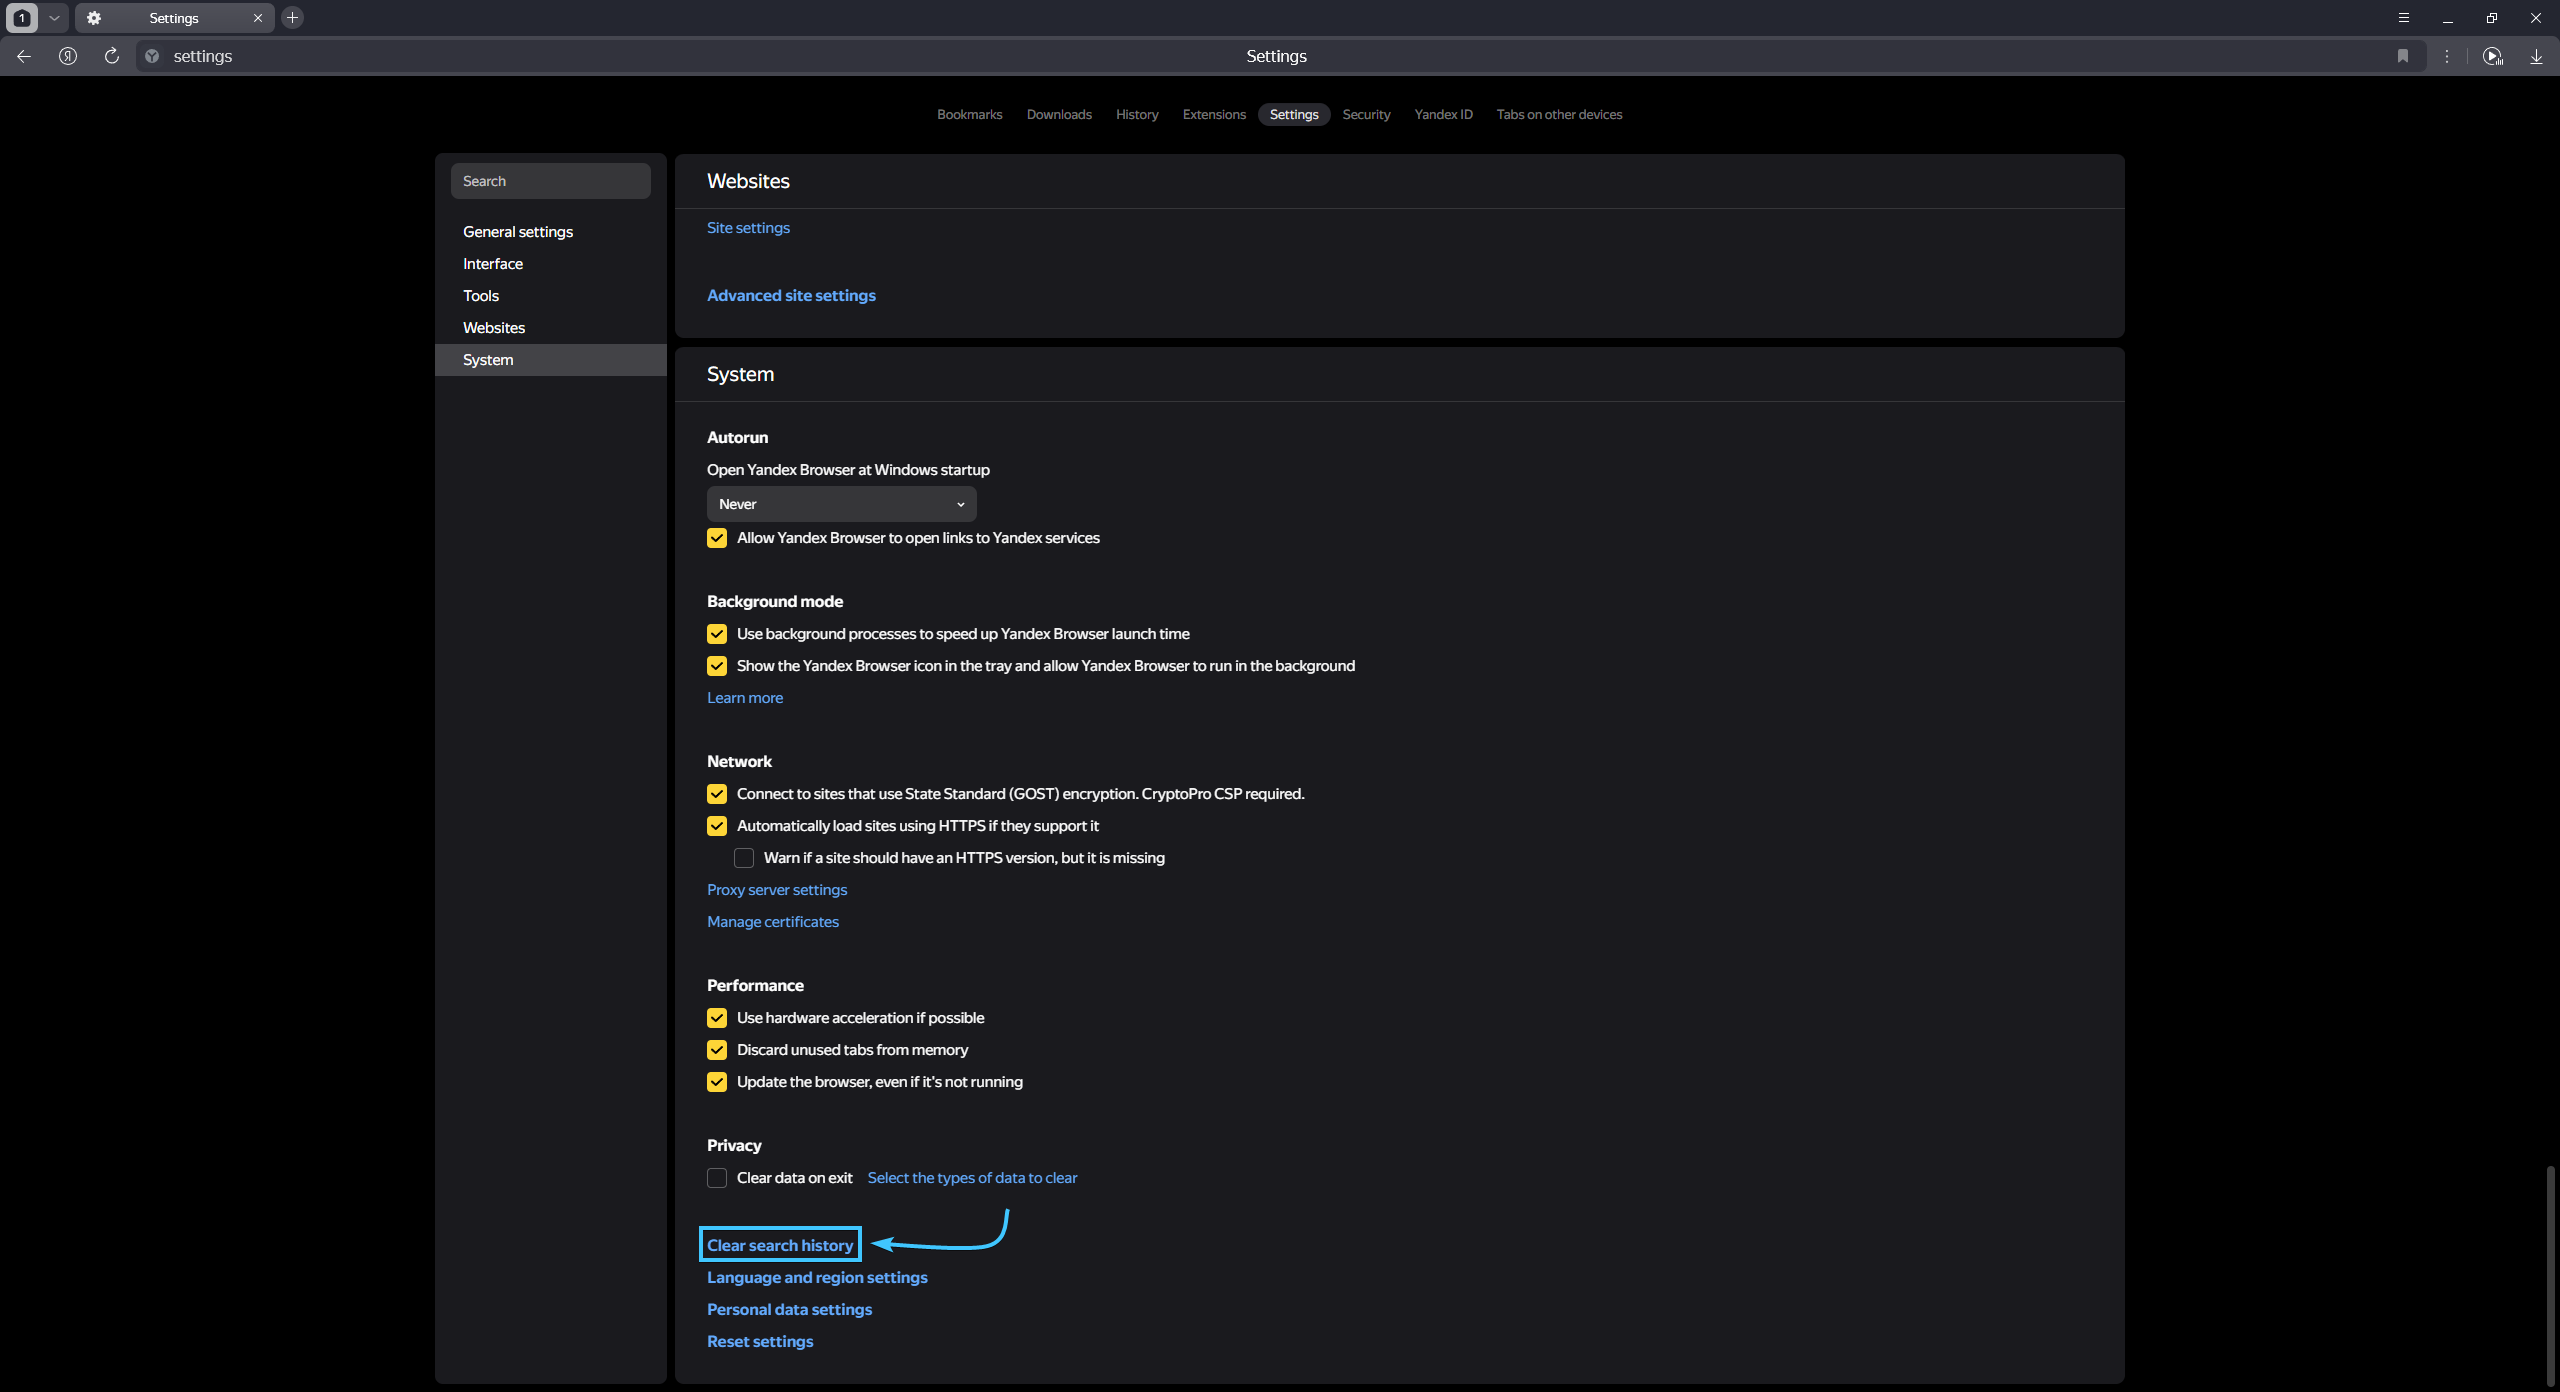Open the History tab
Viewport: 2560px width, 1392px height.
pos(1137,114)
